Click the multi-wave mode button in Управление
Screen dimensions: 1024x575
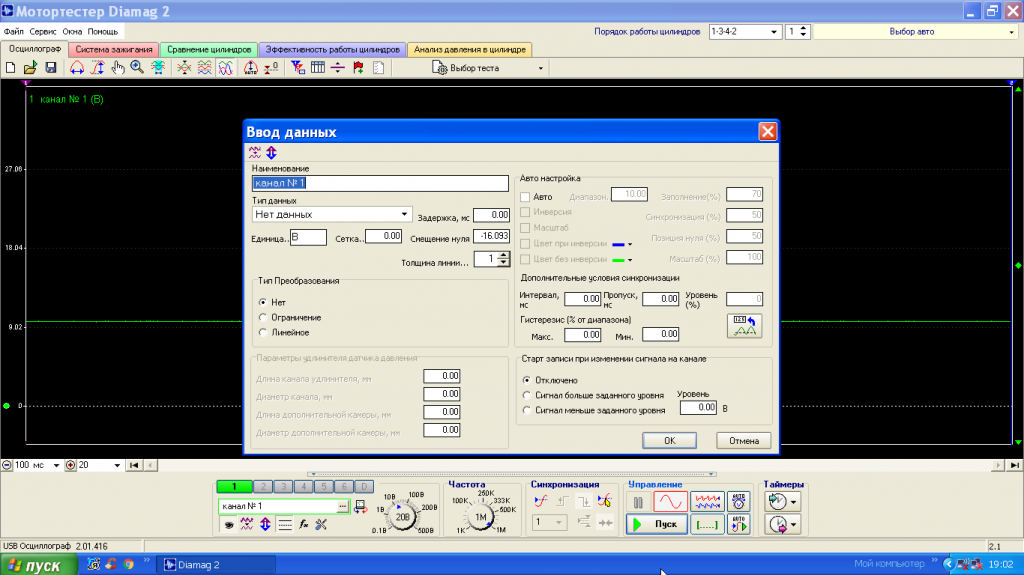click(707, 502)
